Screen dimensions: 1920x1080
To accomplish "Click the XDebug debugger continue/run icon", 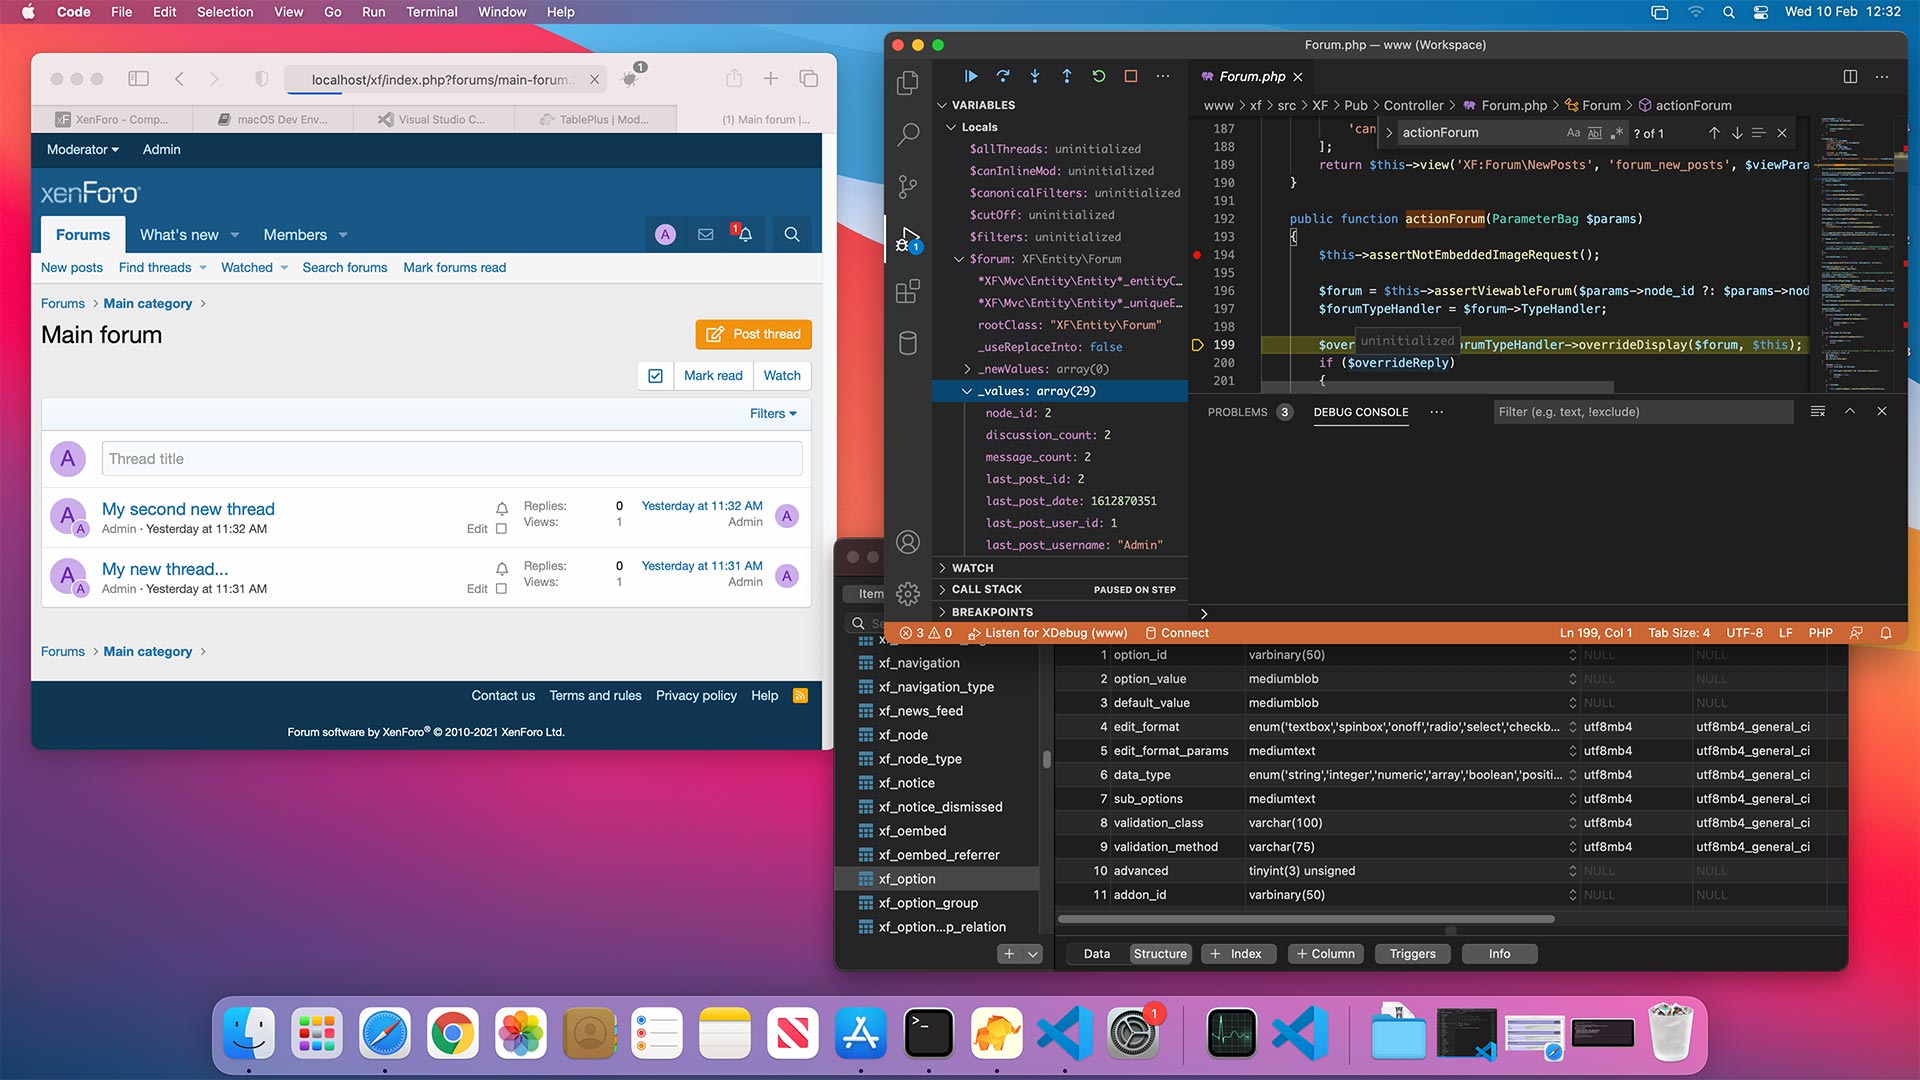I will 971,78.
